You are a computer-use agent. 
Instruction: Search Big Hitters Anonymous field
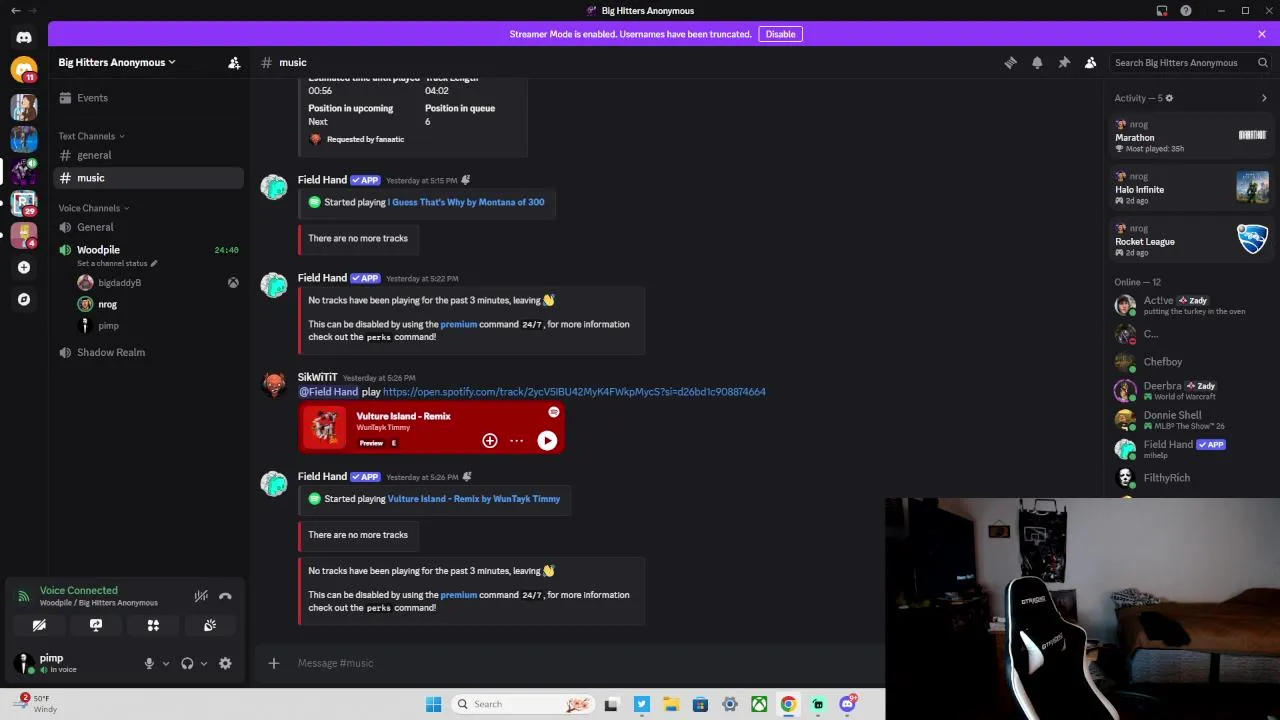(1190, 62)
